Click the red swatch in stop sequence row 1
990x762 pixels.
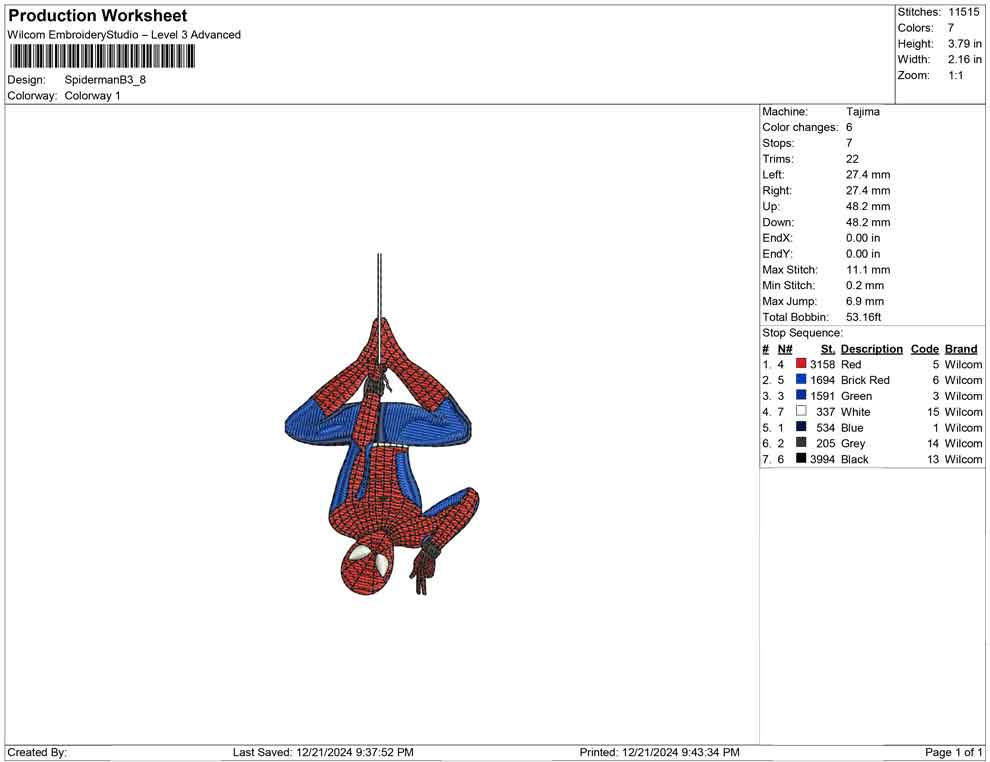click(801, 365)
